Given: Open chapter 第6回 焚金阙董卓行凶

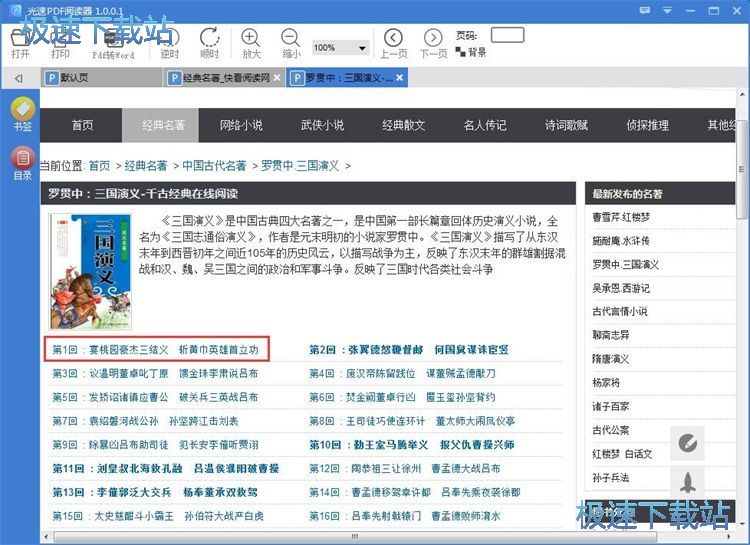Looking at the screenshot, I should (402, 397).
